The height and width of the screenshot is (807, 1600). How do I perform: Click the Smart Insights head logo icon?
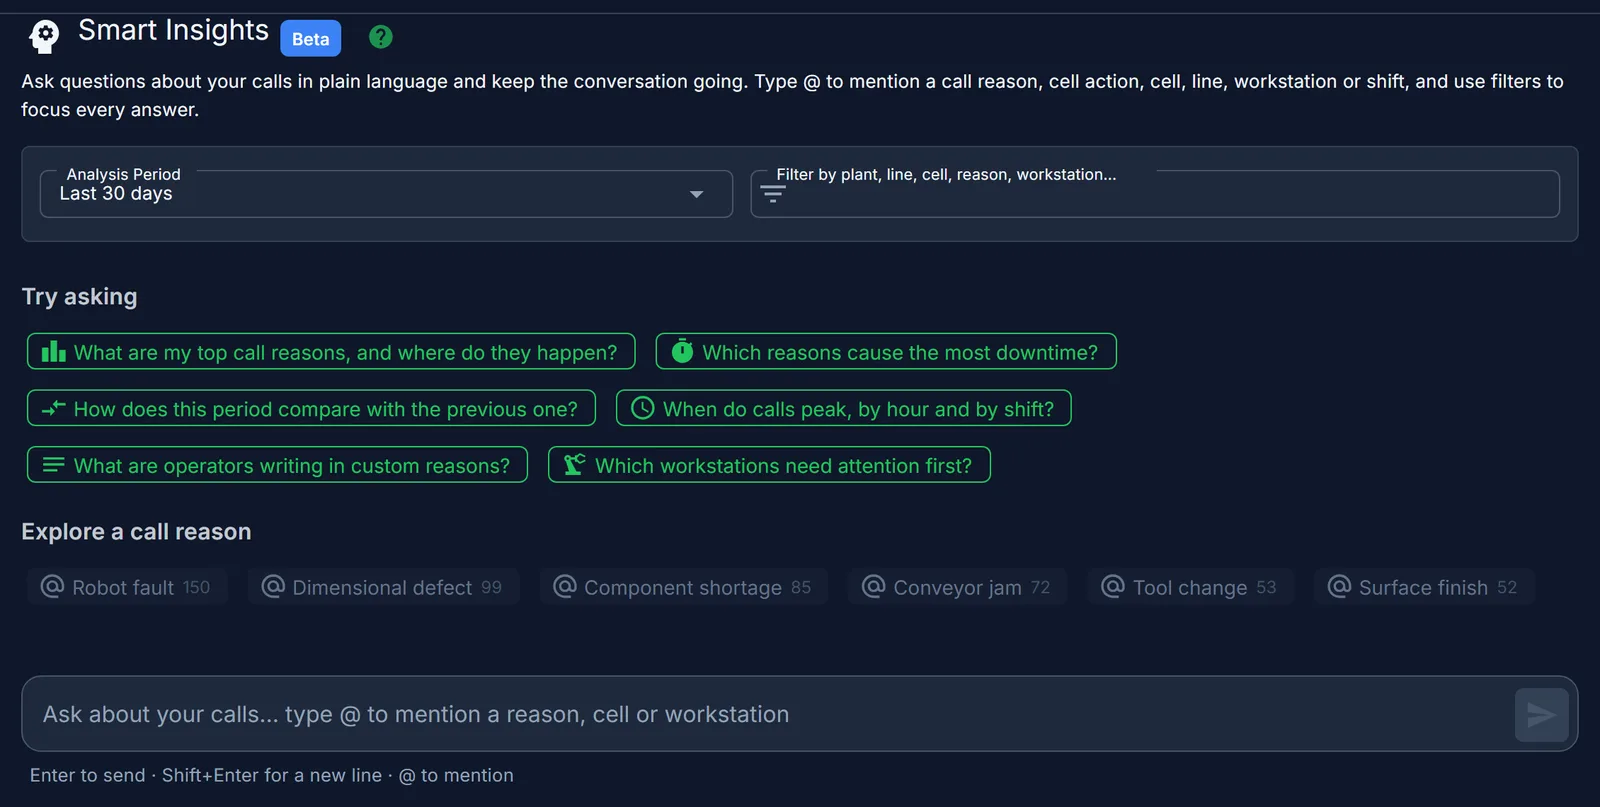44,36
